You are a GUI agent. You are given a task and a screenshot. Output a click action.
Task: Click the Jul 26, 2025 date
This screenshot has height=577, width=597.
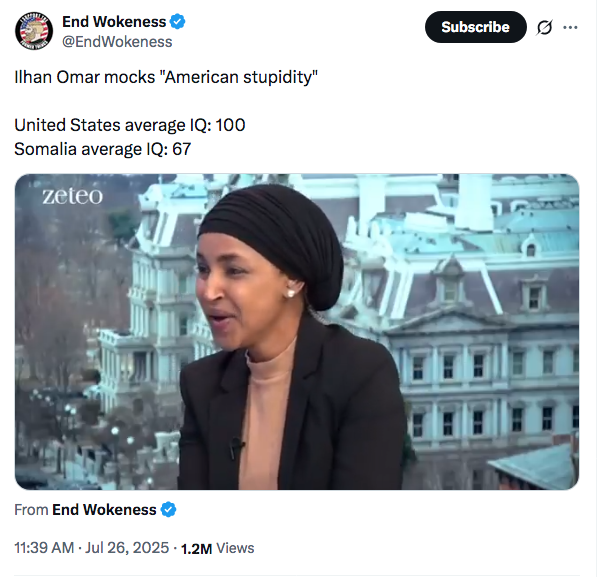pos(127,548)
